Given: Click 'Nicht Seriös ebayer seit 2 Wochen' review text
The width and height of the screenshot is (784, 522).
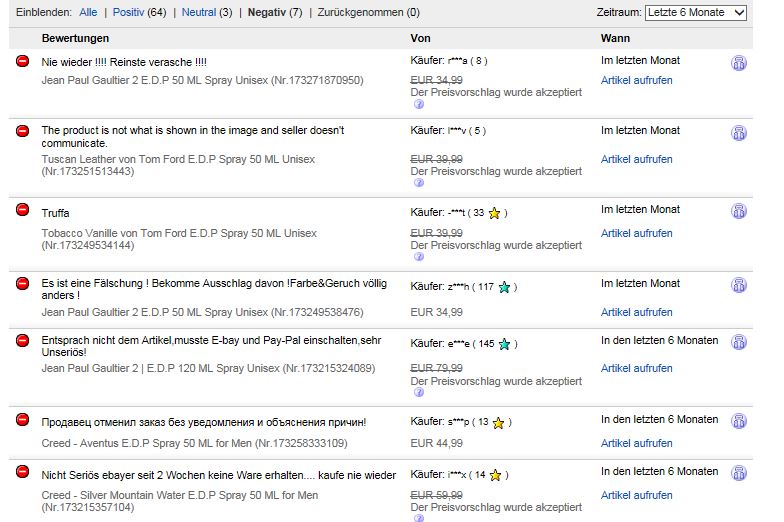Looking at the screenshot, I should pos(218,475).
